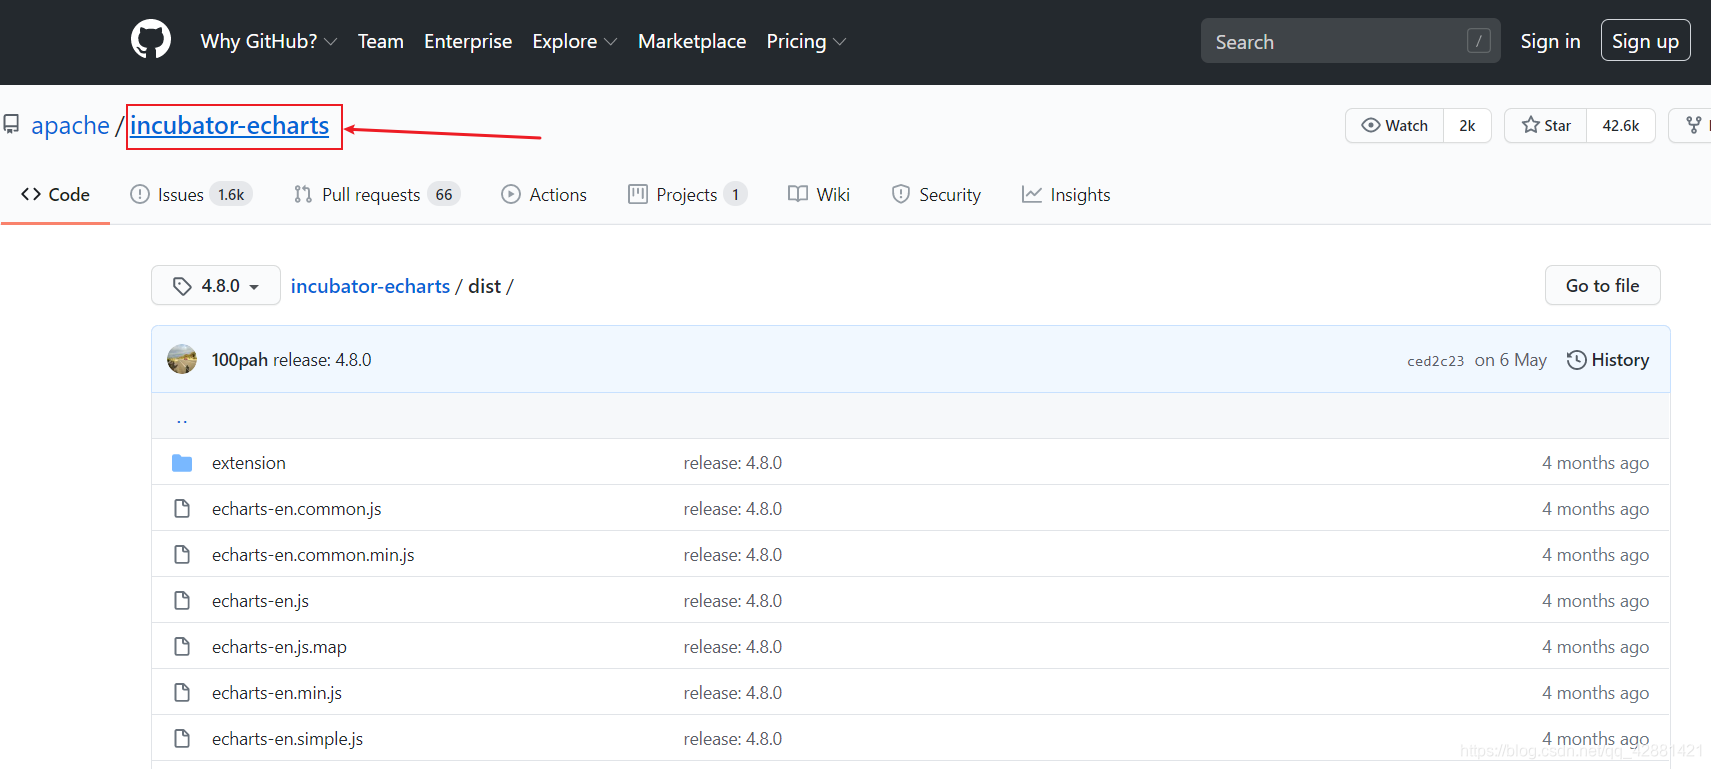
Task: Go to the Team page
Action: [x=381, y=41]
